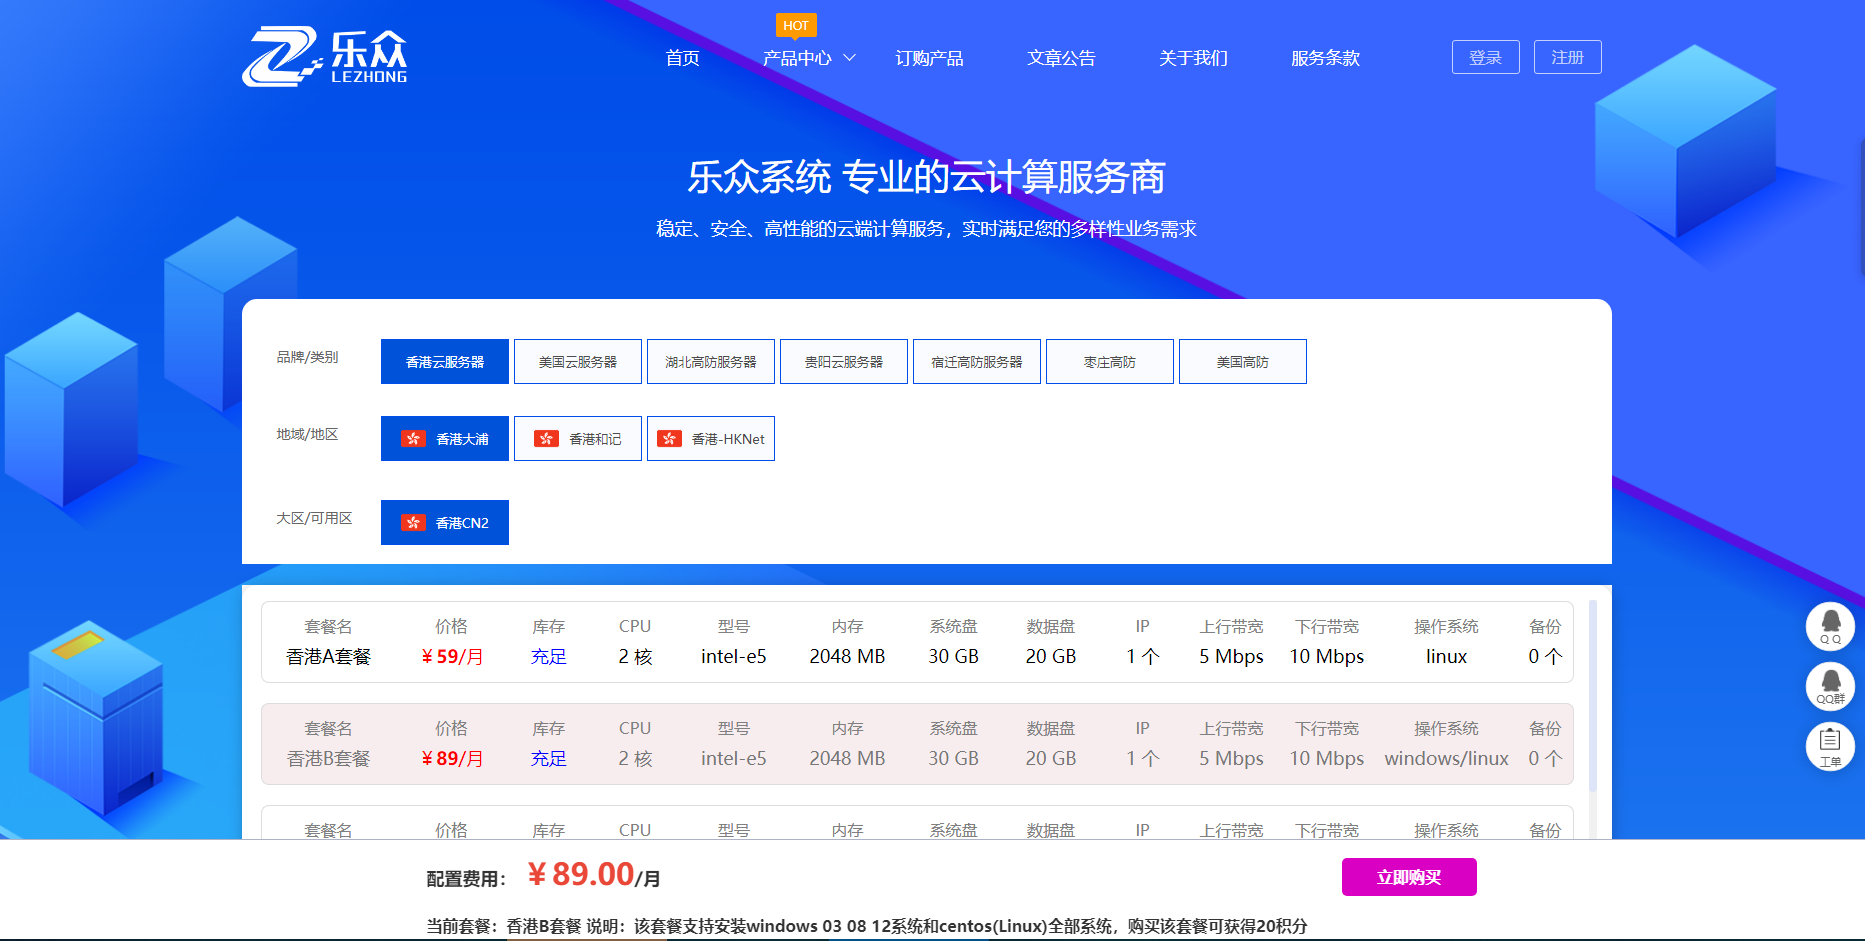
Task: Switch to 美国云服务器 category
Action: (578, 362)
